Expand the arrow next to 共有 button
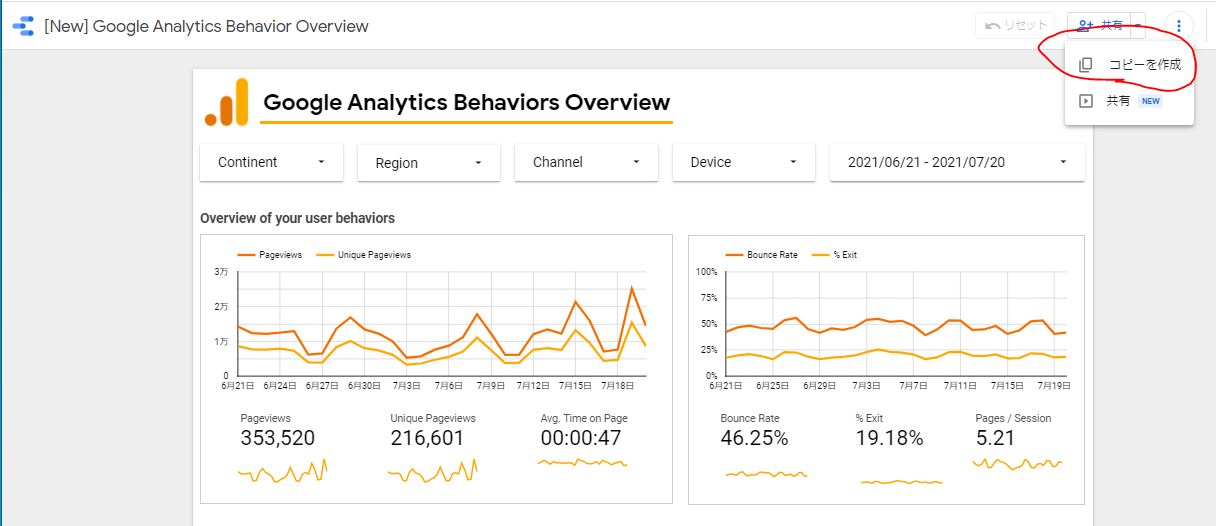 (1137, 26)
